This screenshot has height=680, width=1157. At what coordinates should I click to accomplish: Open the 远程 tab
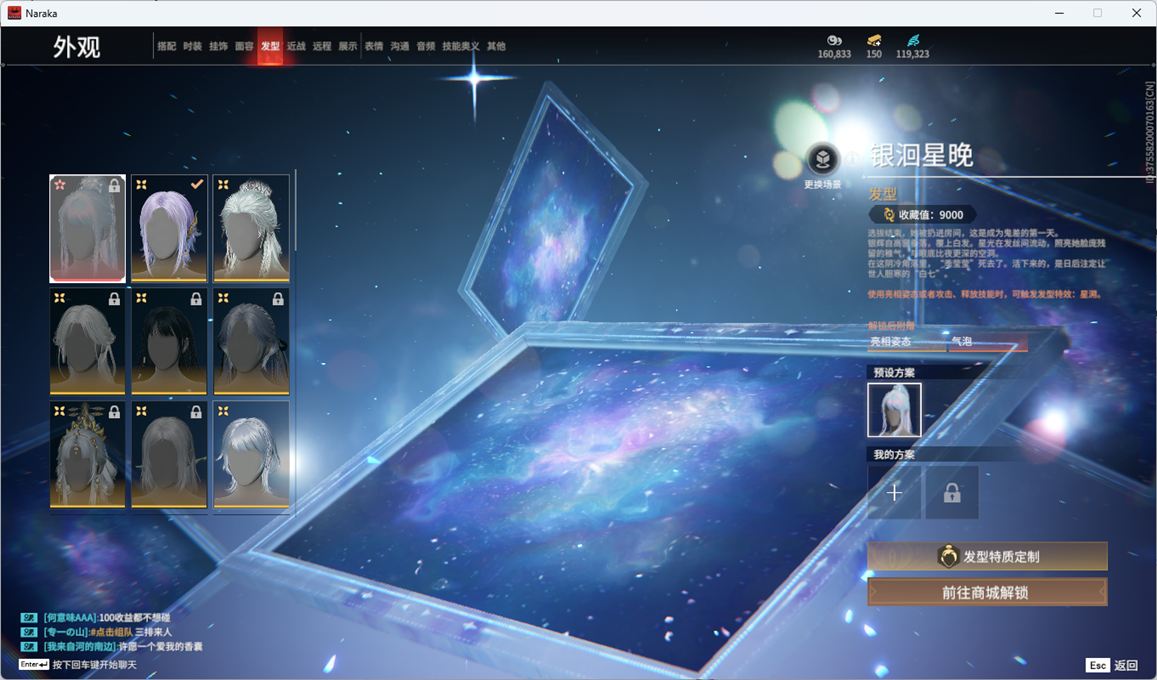(x=322, y=46)
